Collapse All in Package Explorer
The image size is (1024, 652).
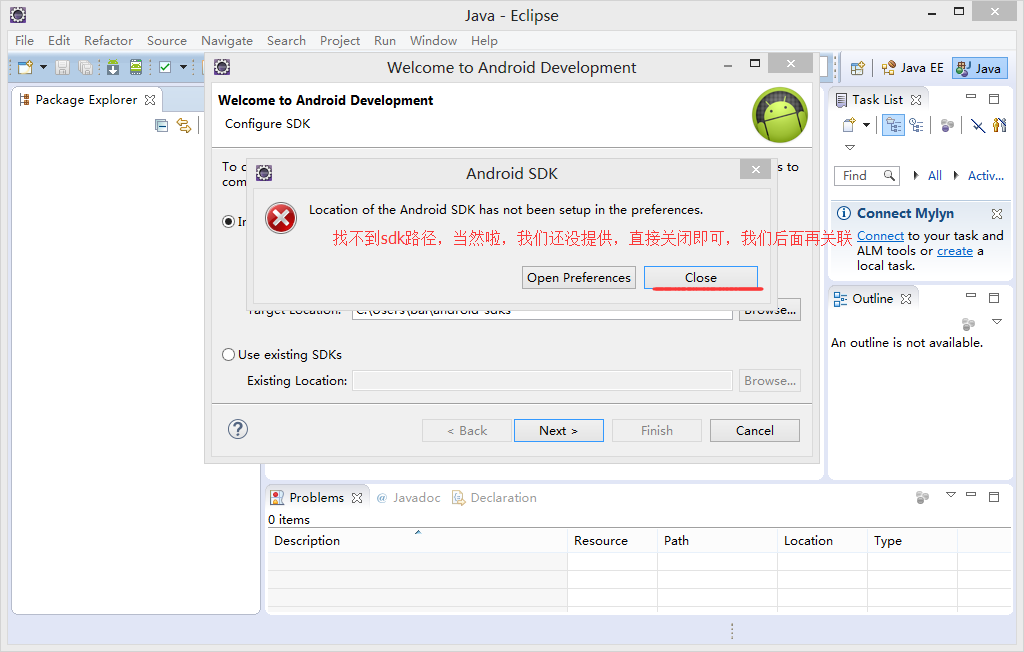161,125
